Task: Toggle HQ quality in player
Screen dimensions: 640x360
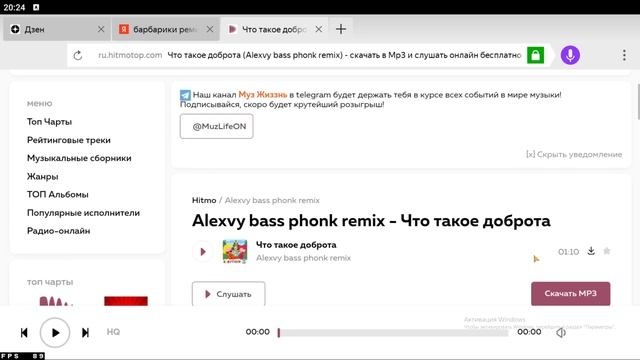Action: (x=113, y=332)
